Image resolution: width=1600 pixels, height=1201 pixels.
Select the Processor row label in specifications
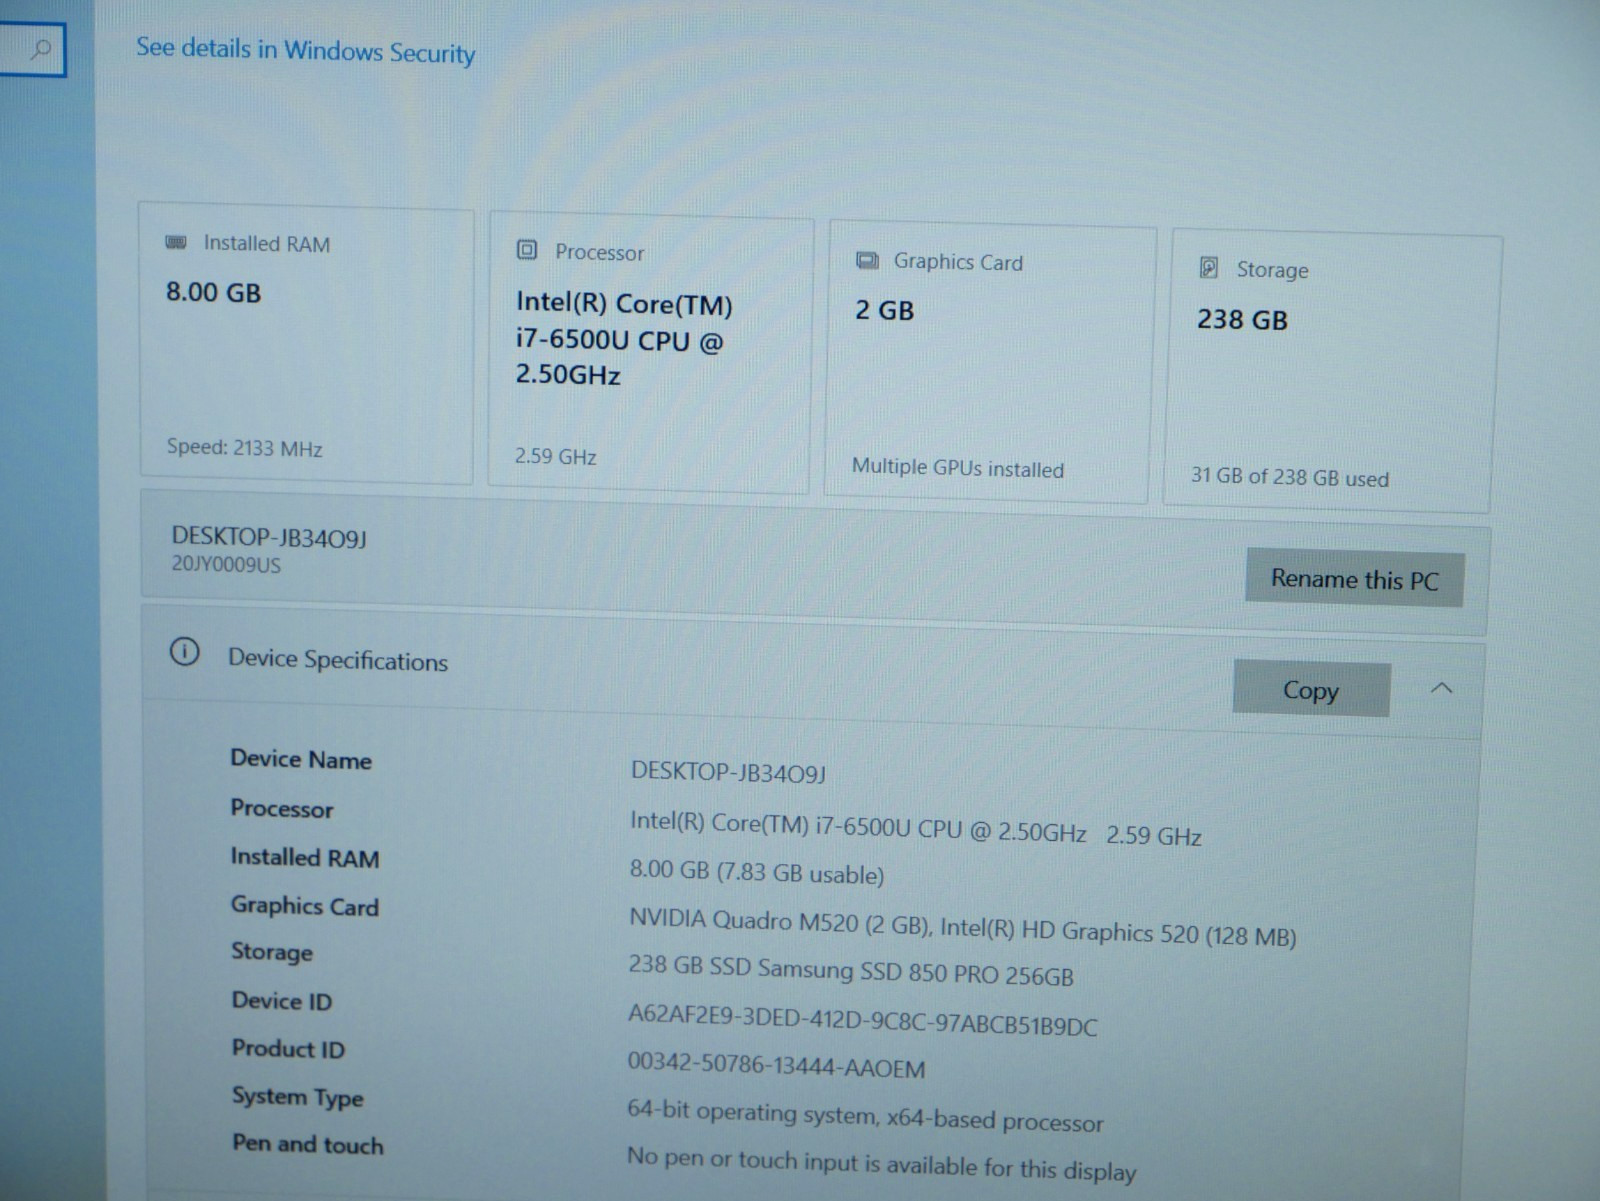pyautogui.click(x=282, y=807)
